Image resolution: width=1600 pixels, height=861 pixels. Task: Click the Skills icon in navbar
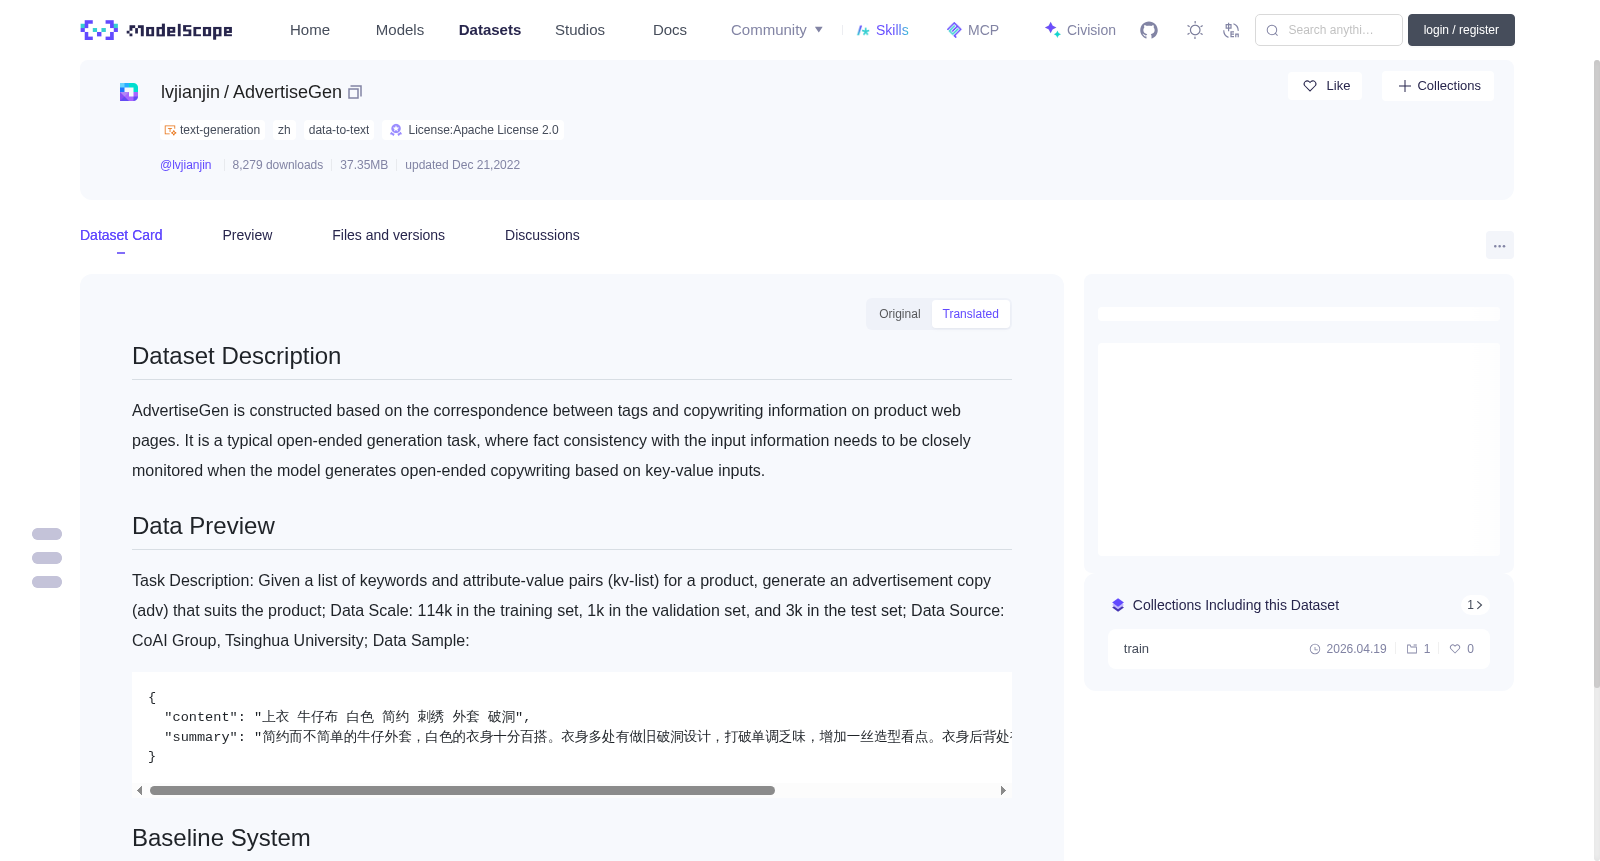[x=863, y=30]
